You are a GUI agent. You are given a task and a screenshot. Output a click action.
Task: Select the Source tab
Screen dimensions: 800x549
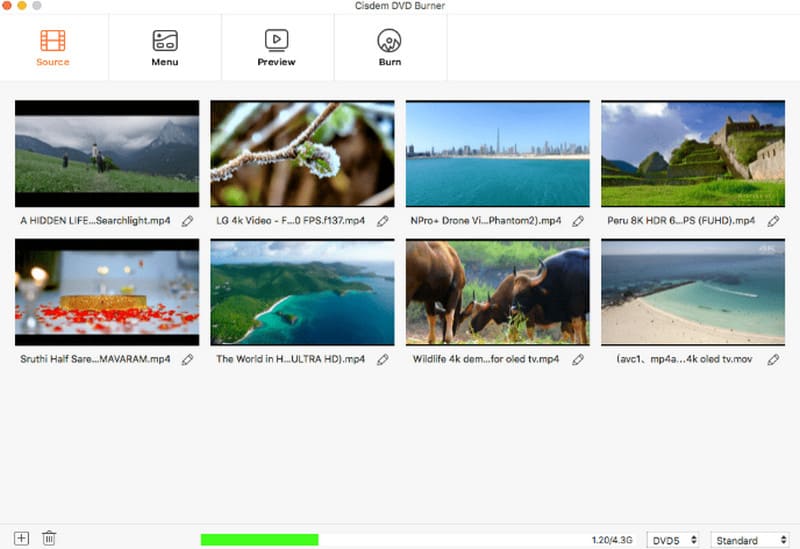[x=53, y=47]
